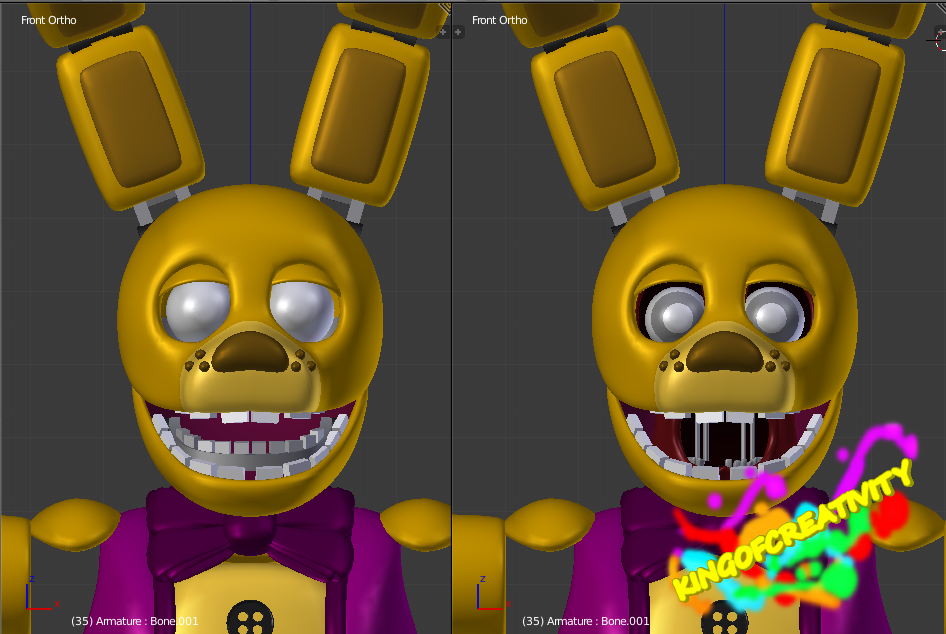Screen dimensions: 946x634
Task: Click the XZ axis gizmo in left viewport
Action: coord(41,593)
